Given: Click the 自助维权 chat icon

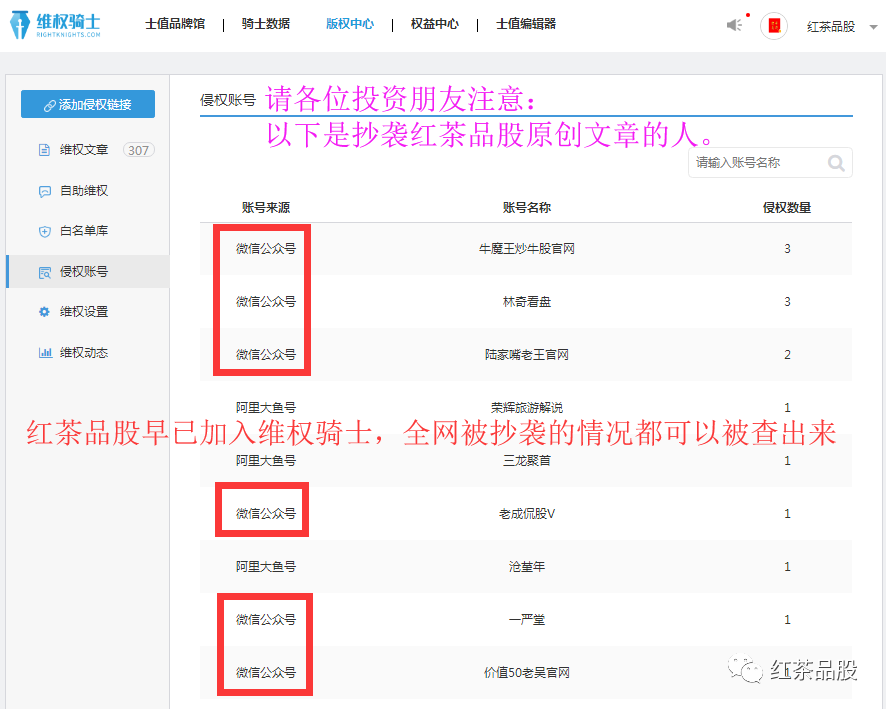Looking at the screenshot, I should [45, 192].
